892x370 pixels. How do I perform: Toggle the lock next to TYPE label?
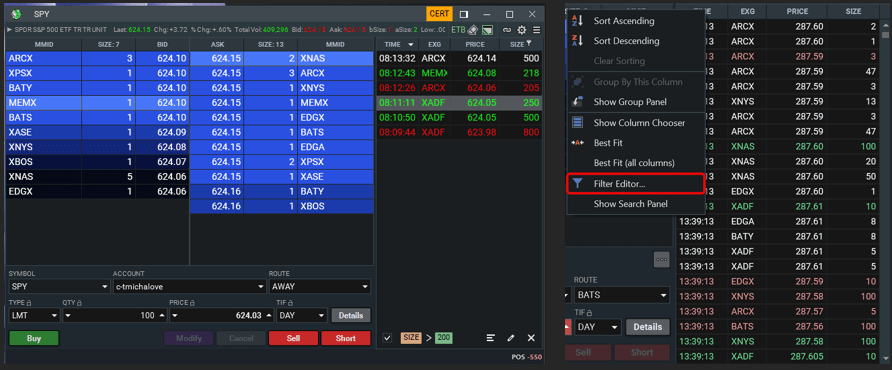point(28,303)
